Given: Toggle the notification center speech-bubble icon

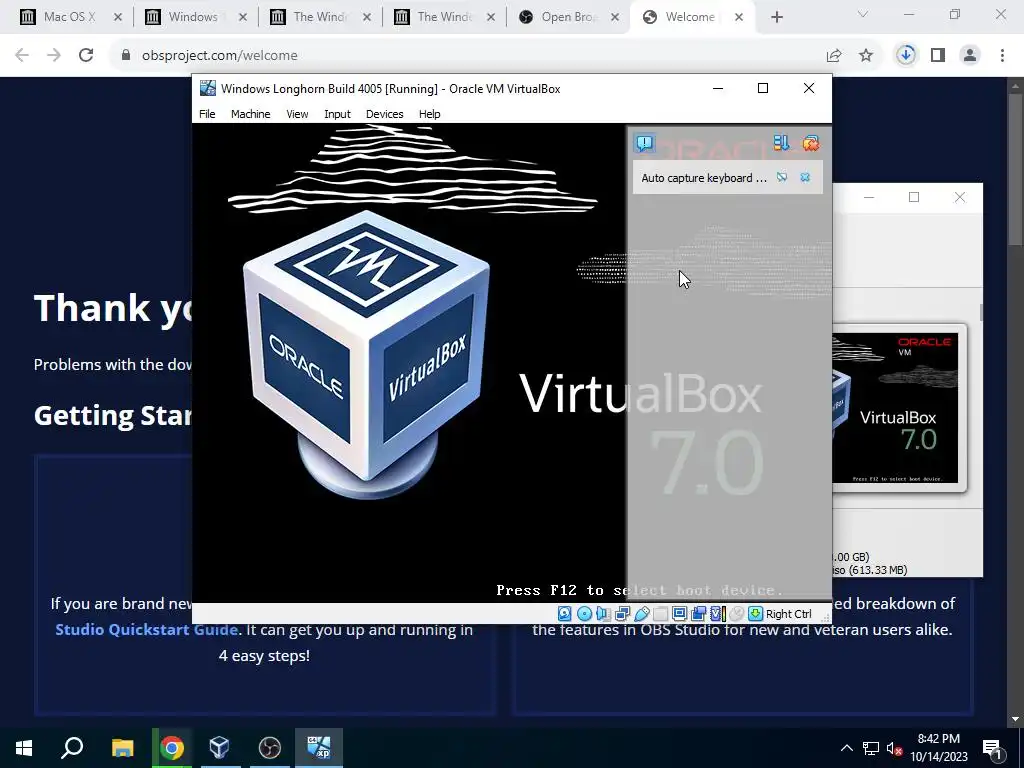Looking at the screenshot, I should [645, 143].
